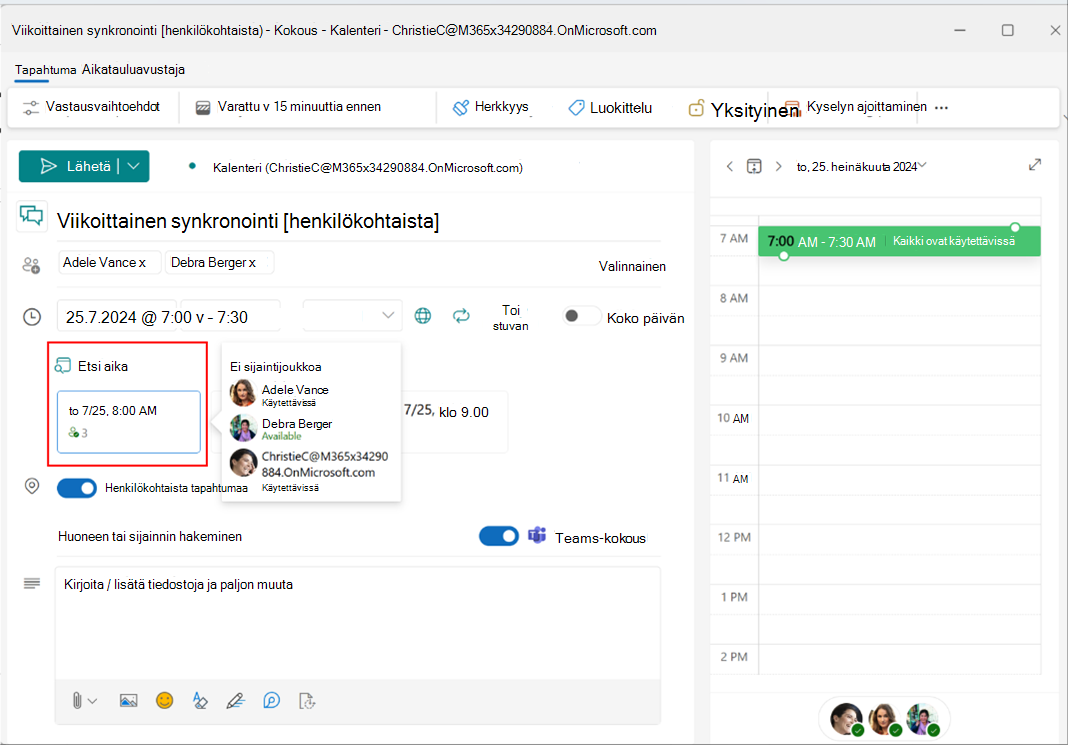The image size is (1068, 745).
Task: Select the Kalenteri account selector
Action: 368,168
